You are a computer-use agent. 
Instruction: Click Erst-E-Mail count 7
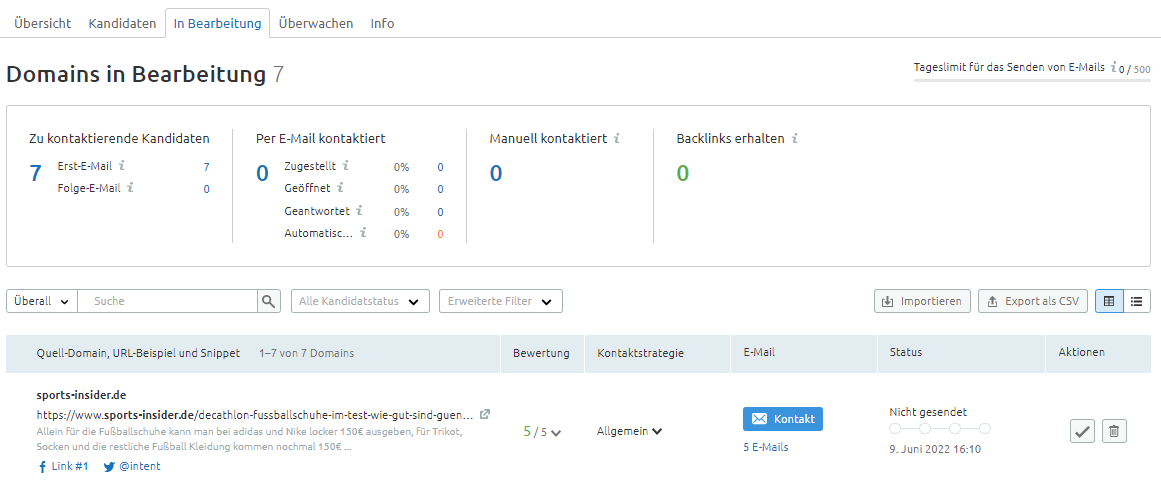point(207,167)
